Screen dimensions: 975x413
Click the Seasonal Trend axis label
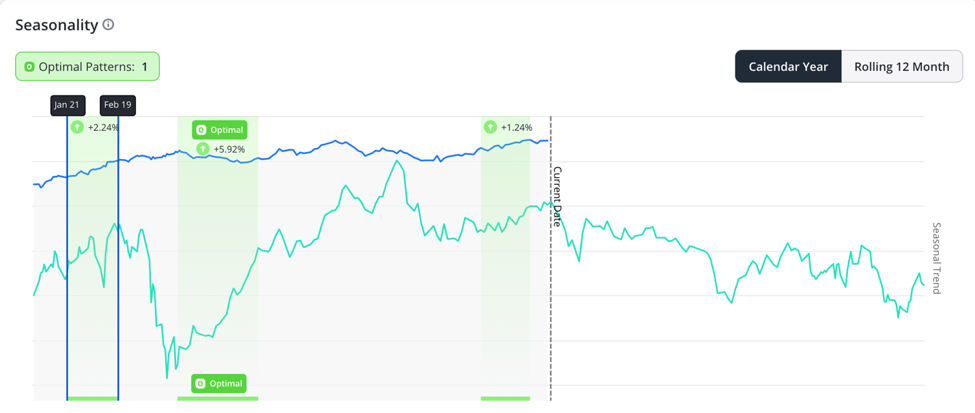click(937, 259)
